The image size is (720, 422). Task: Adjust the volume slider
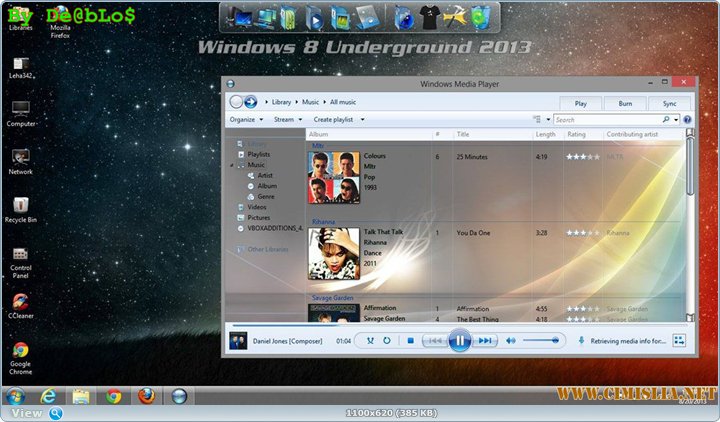click(x=542, y=341)
